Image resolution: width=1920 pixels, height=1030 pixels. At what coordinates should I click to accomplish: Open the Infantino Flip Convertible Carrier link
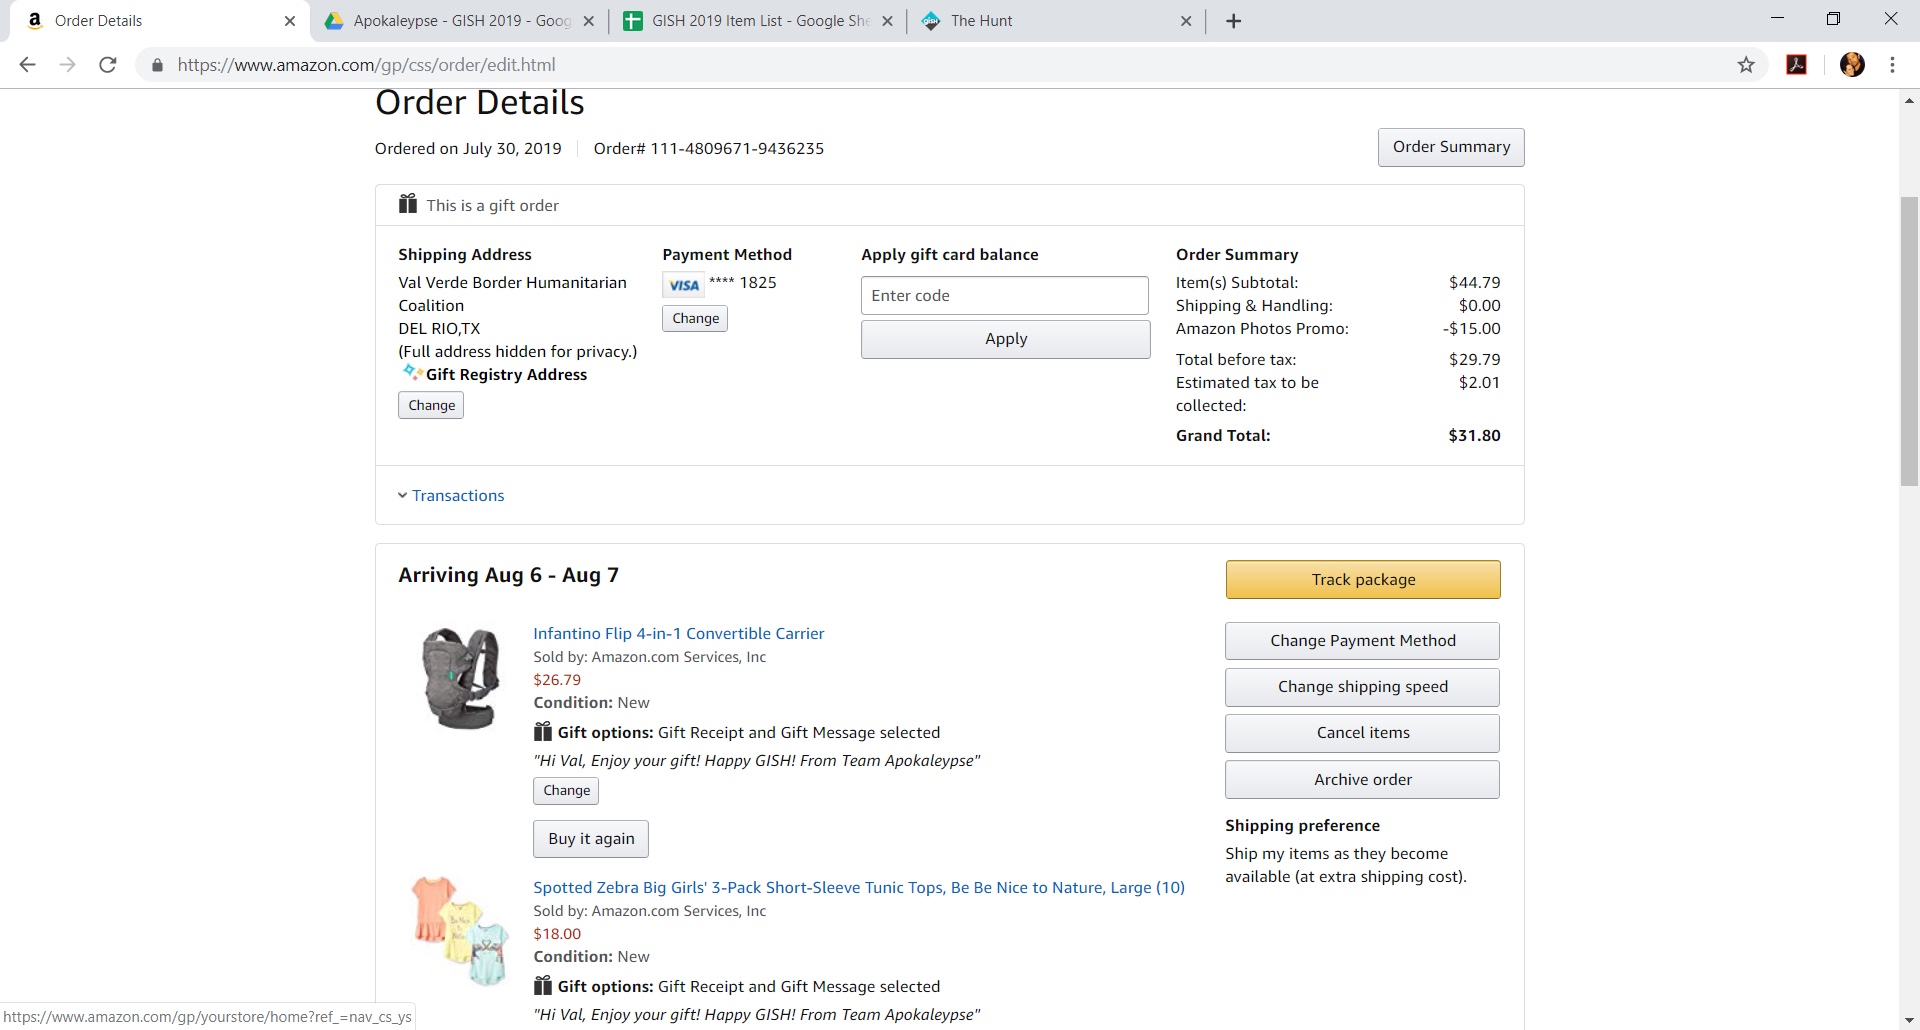(678, 633)
